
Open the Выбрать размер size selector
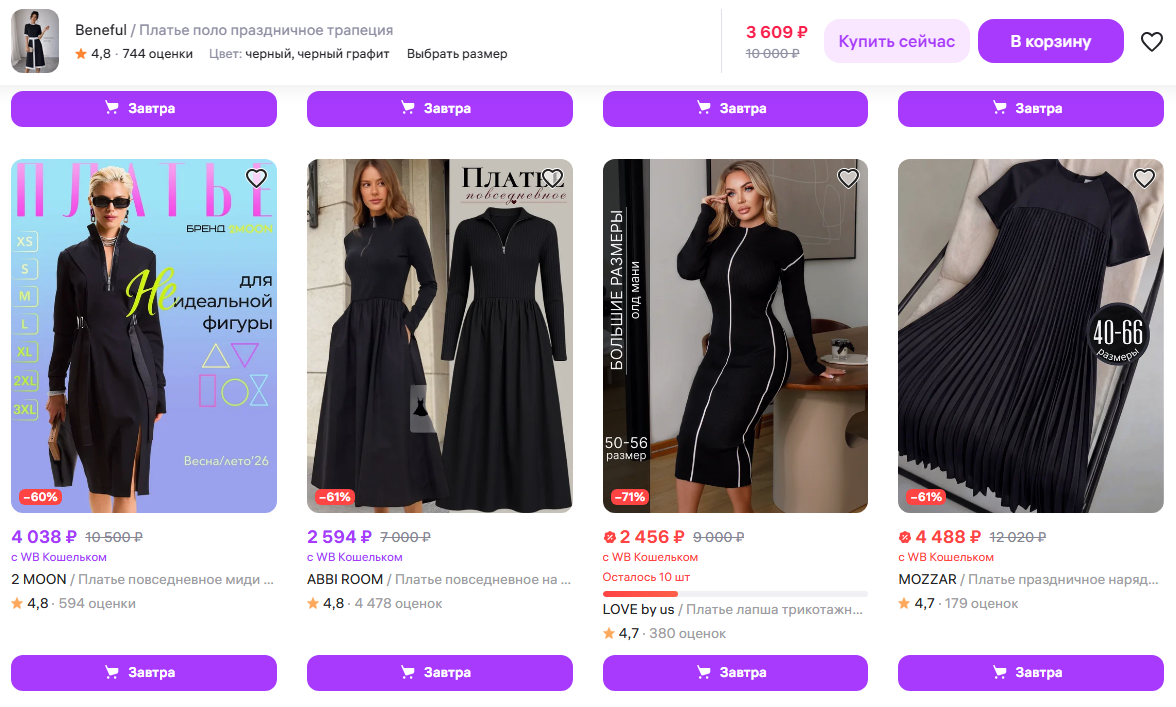[457, 54]
